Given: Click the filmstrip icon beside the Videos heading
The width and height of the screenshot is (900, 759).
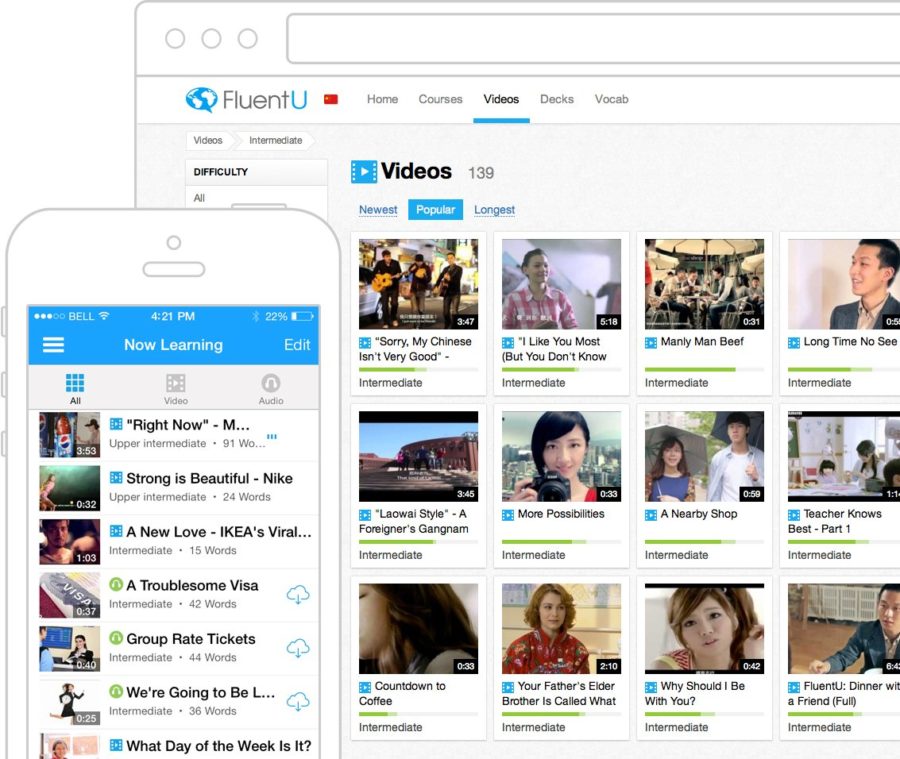Looking at the screenshot, I should (x=363, y=170).
